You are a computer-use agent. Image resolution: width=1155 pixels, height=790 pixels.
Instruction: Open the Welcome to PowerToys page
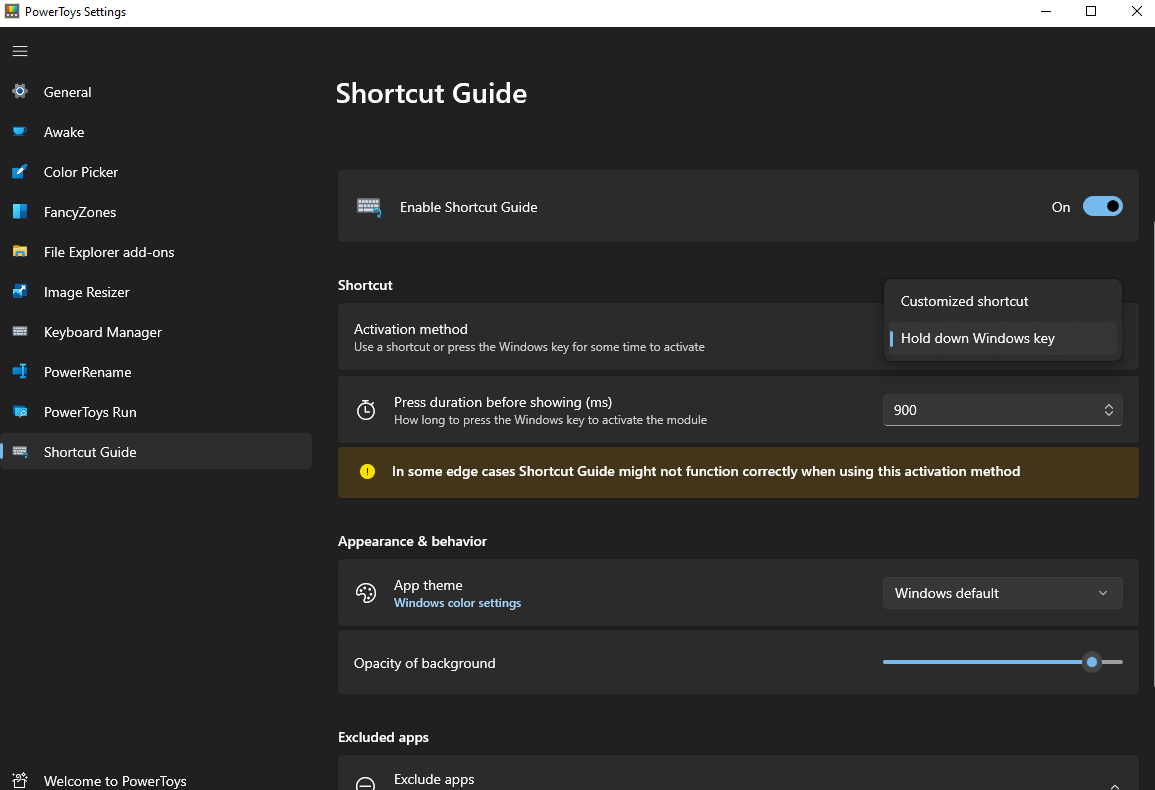(115, 780)
